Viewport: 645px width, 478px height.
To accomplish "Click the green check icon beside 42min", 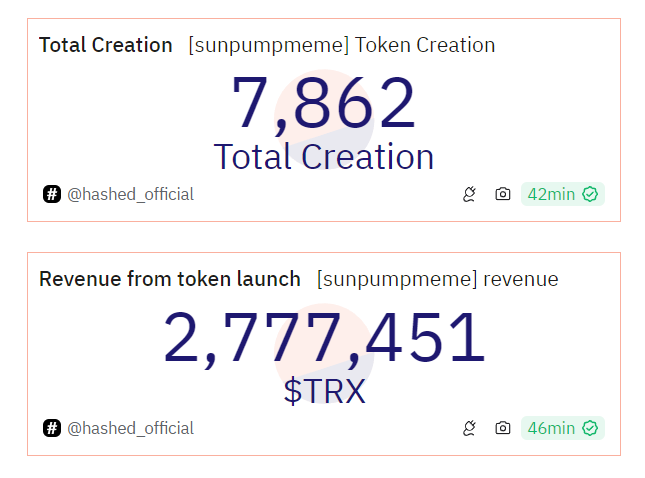I will point(590,194).
